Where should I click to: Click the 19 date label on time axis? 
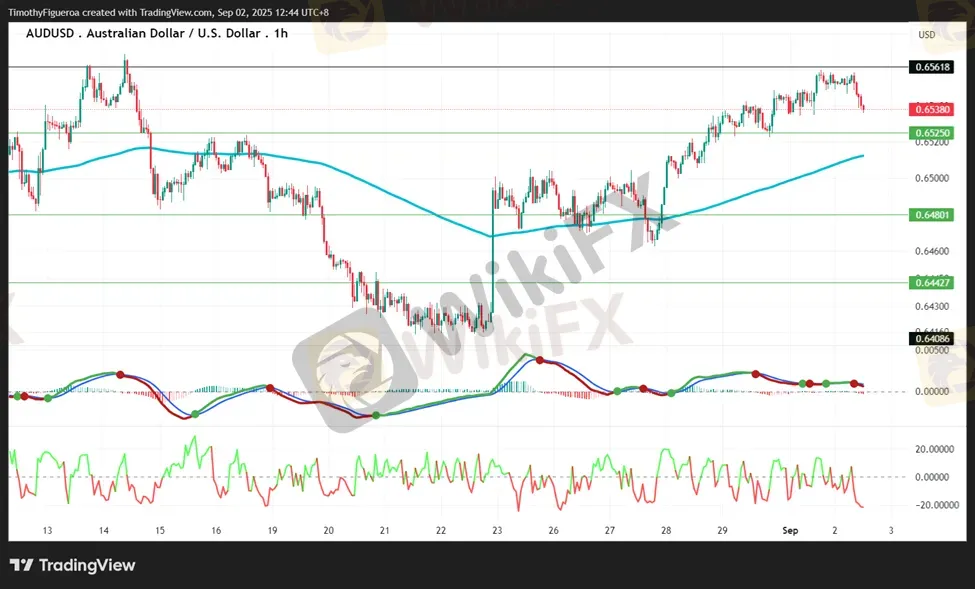(272, 531)
